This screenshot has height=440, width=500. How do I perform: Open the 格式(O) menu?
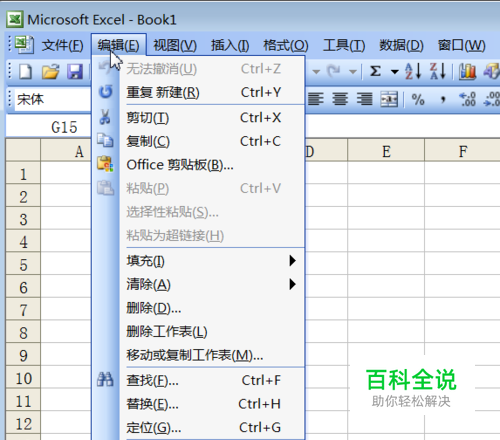[x=286, y=45]
